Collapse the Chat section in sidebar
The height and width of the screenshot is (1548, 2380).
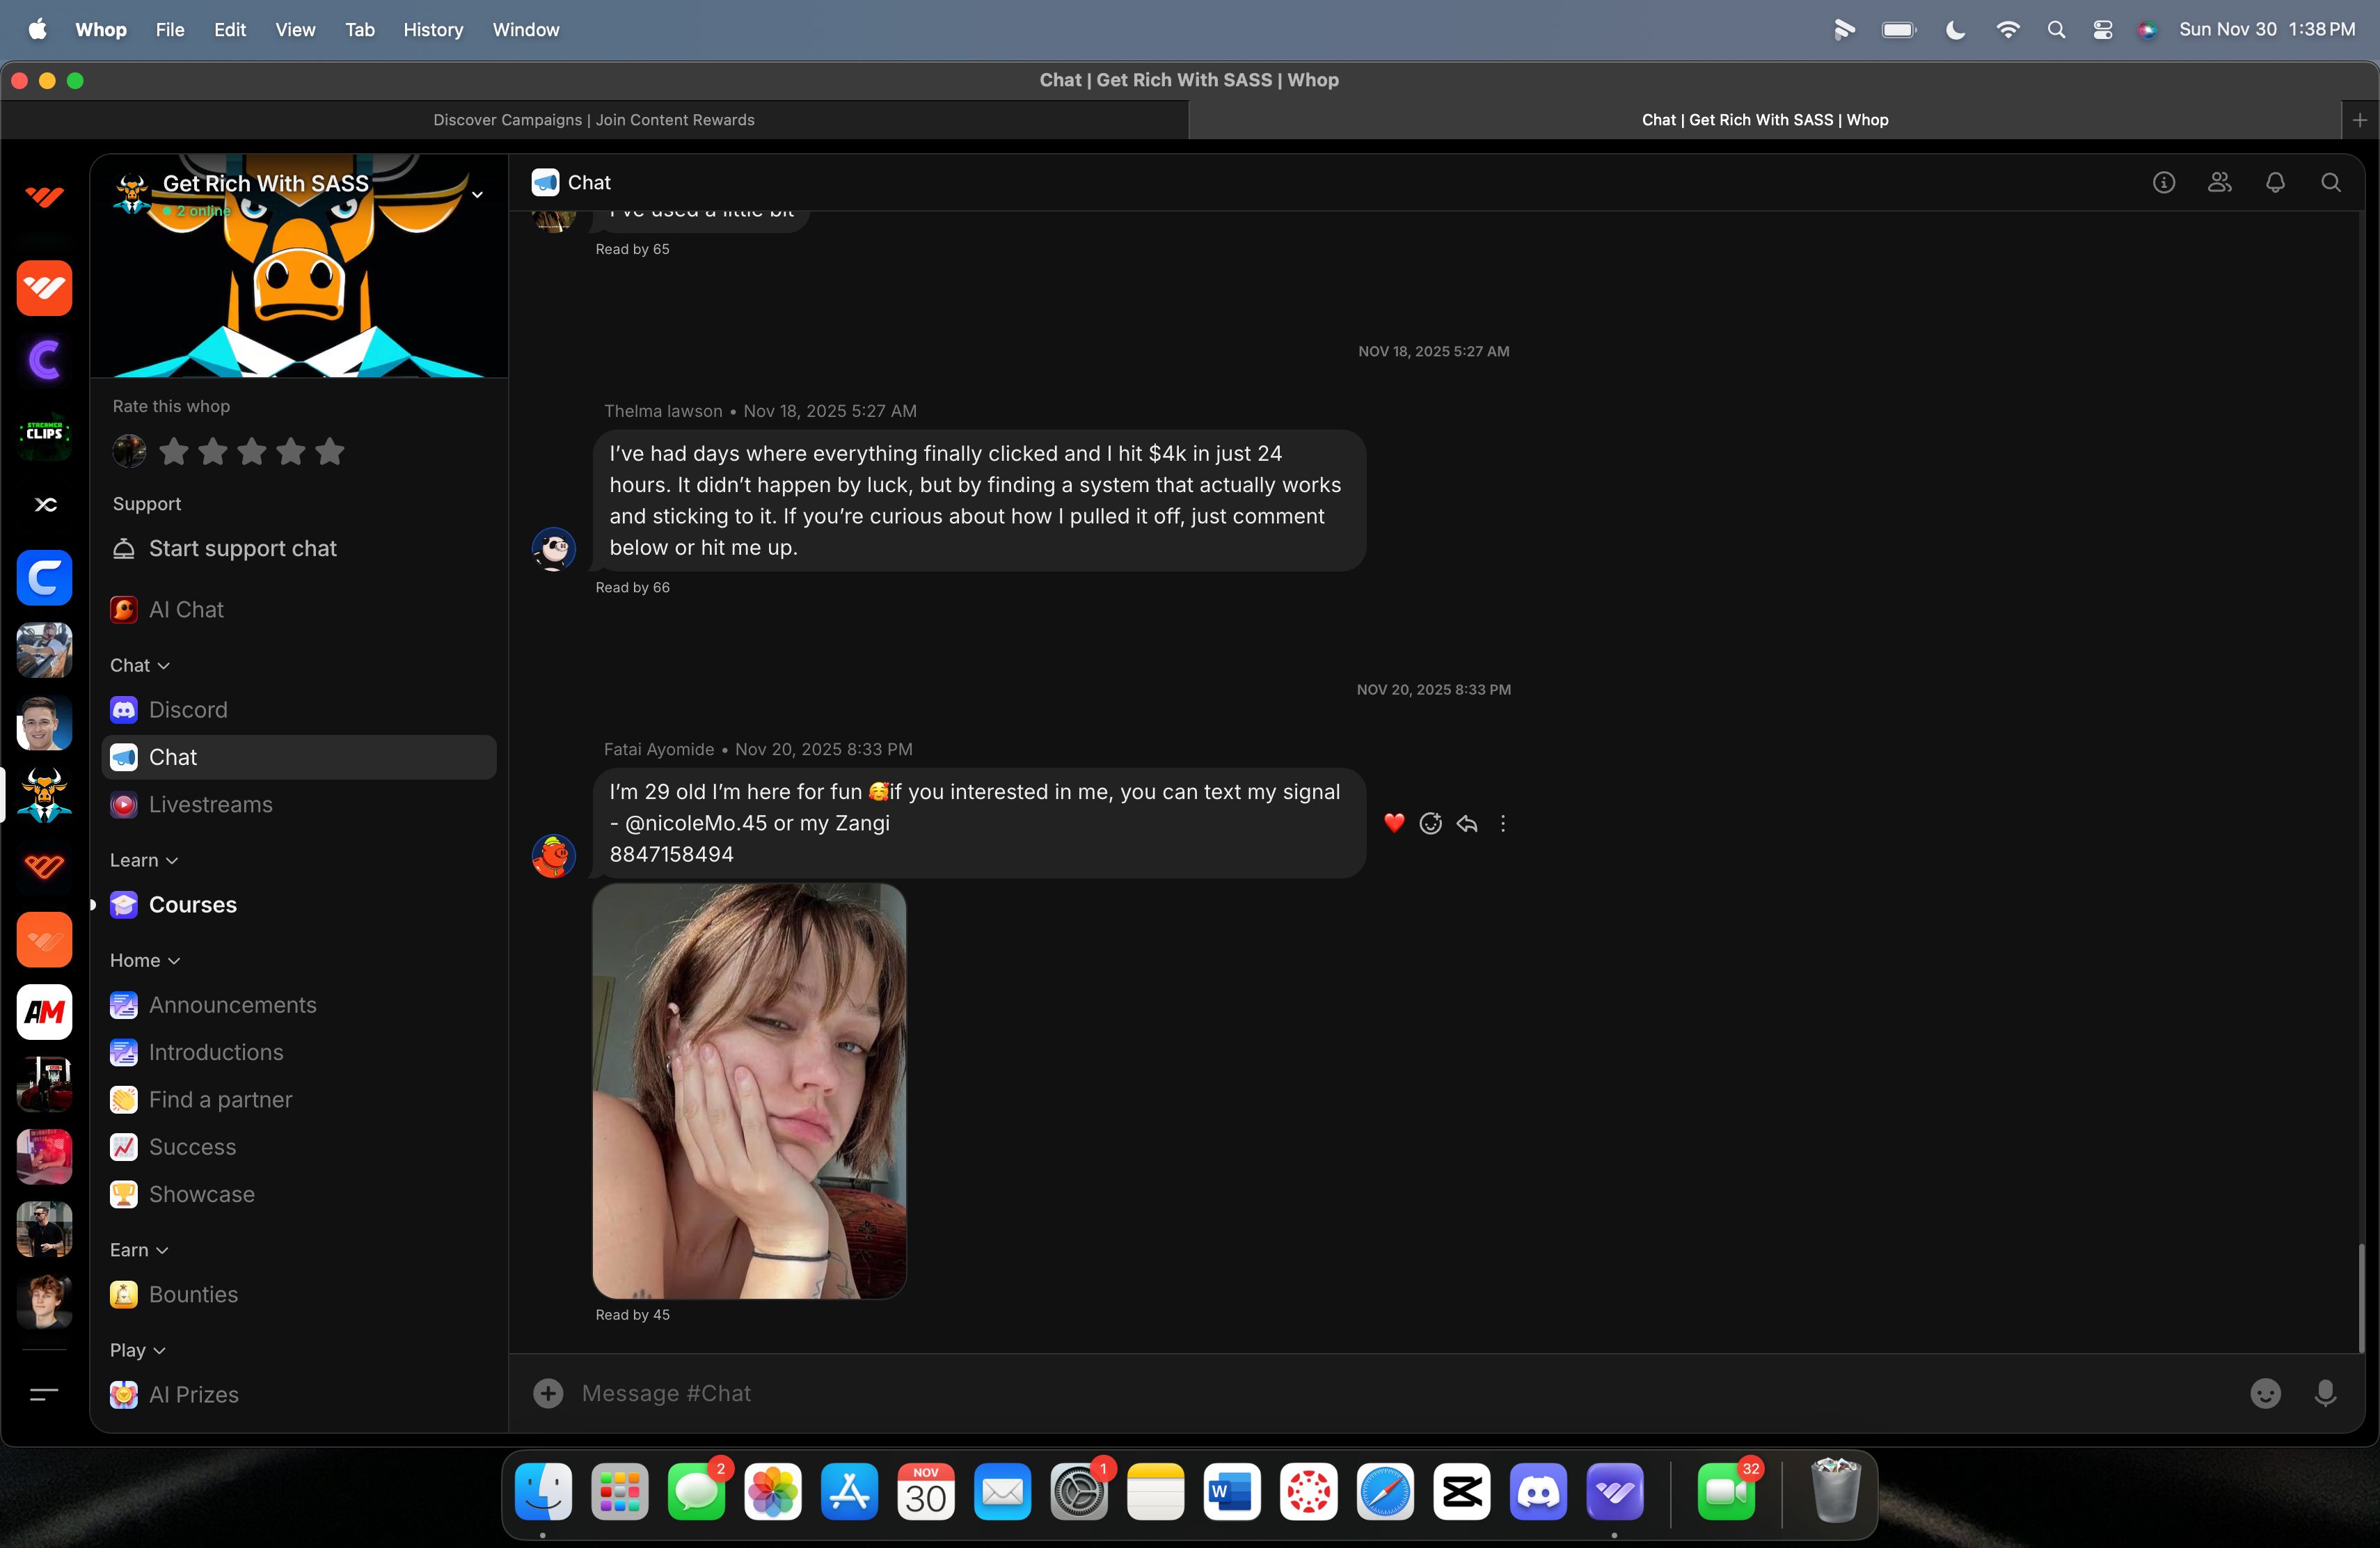[140, 665]
